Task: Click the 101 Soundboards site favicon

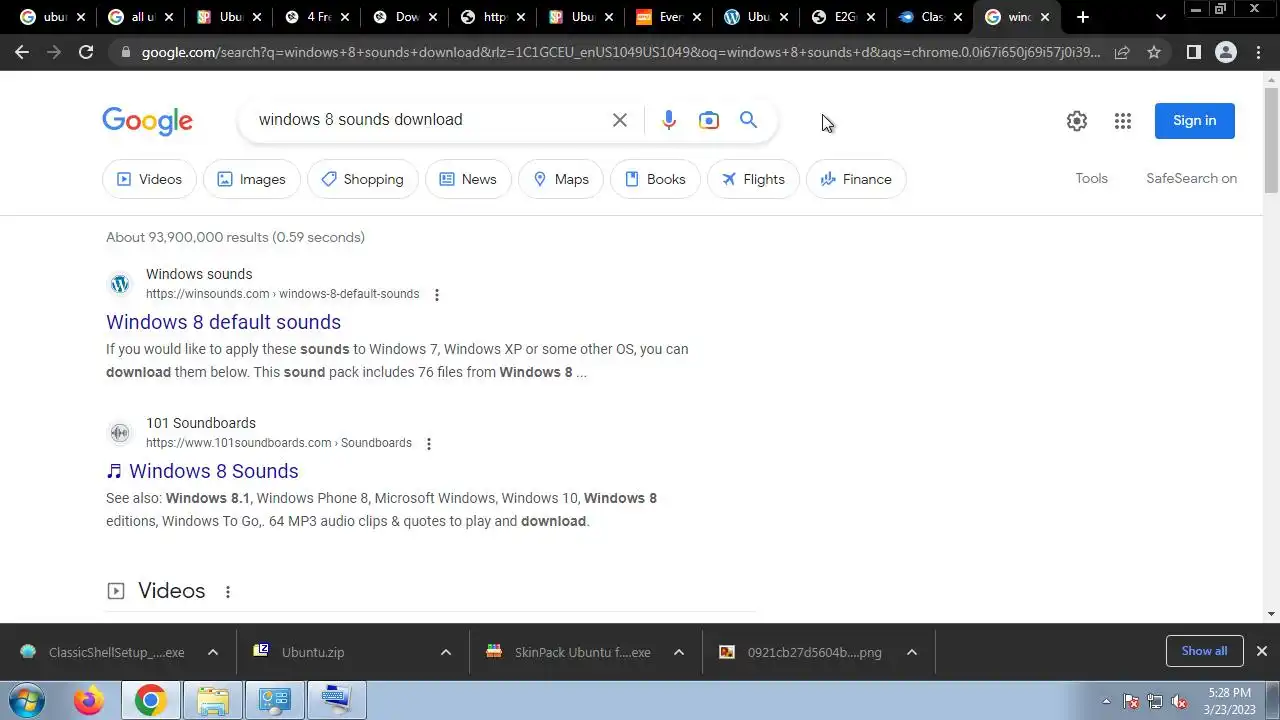Action: [x=120, y=433]
